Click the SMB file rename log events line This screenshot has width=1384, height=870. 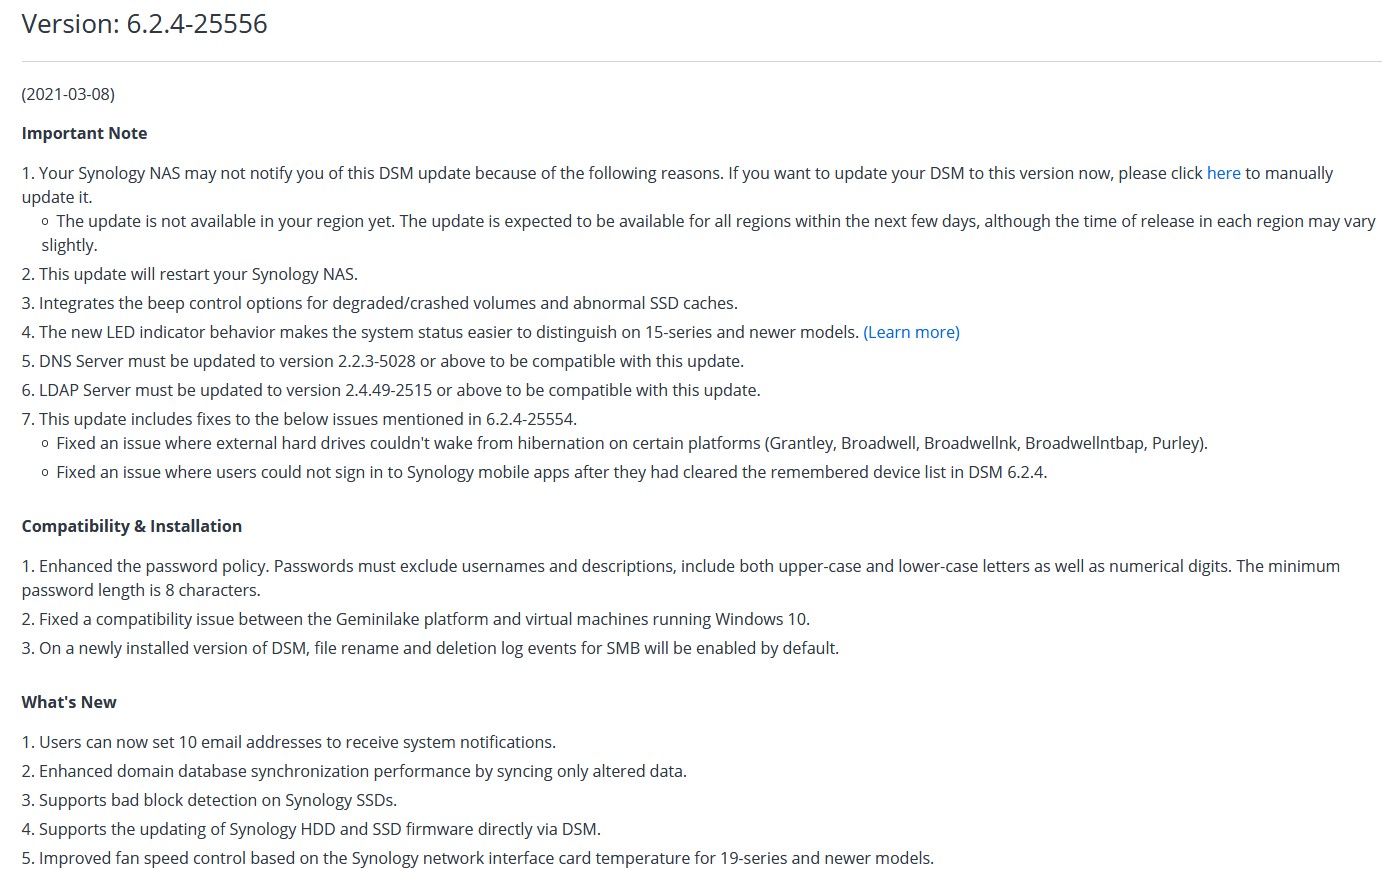(x=438, y=648)
